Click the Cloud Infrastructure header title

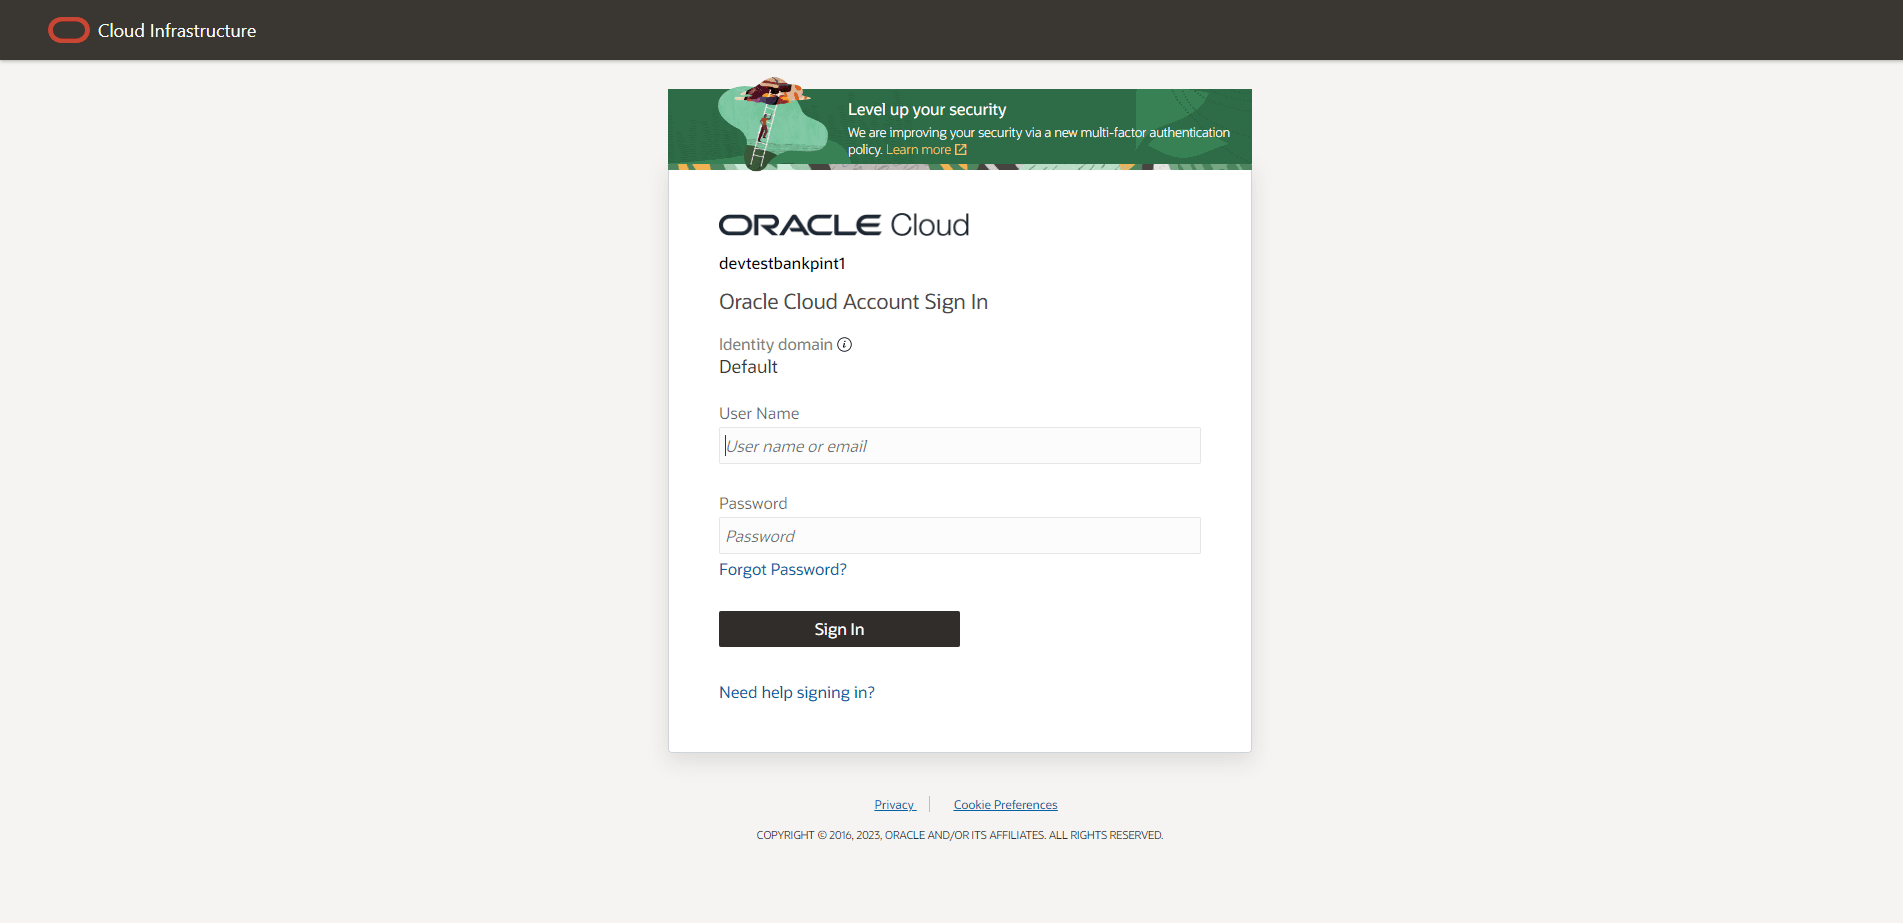(177, 31)
